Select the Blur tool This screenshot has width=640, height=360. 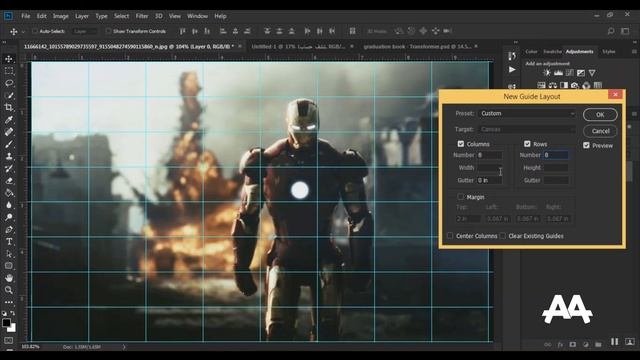click(9, 205)
